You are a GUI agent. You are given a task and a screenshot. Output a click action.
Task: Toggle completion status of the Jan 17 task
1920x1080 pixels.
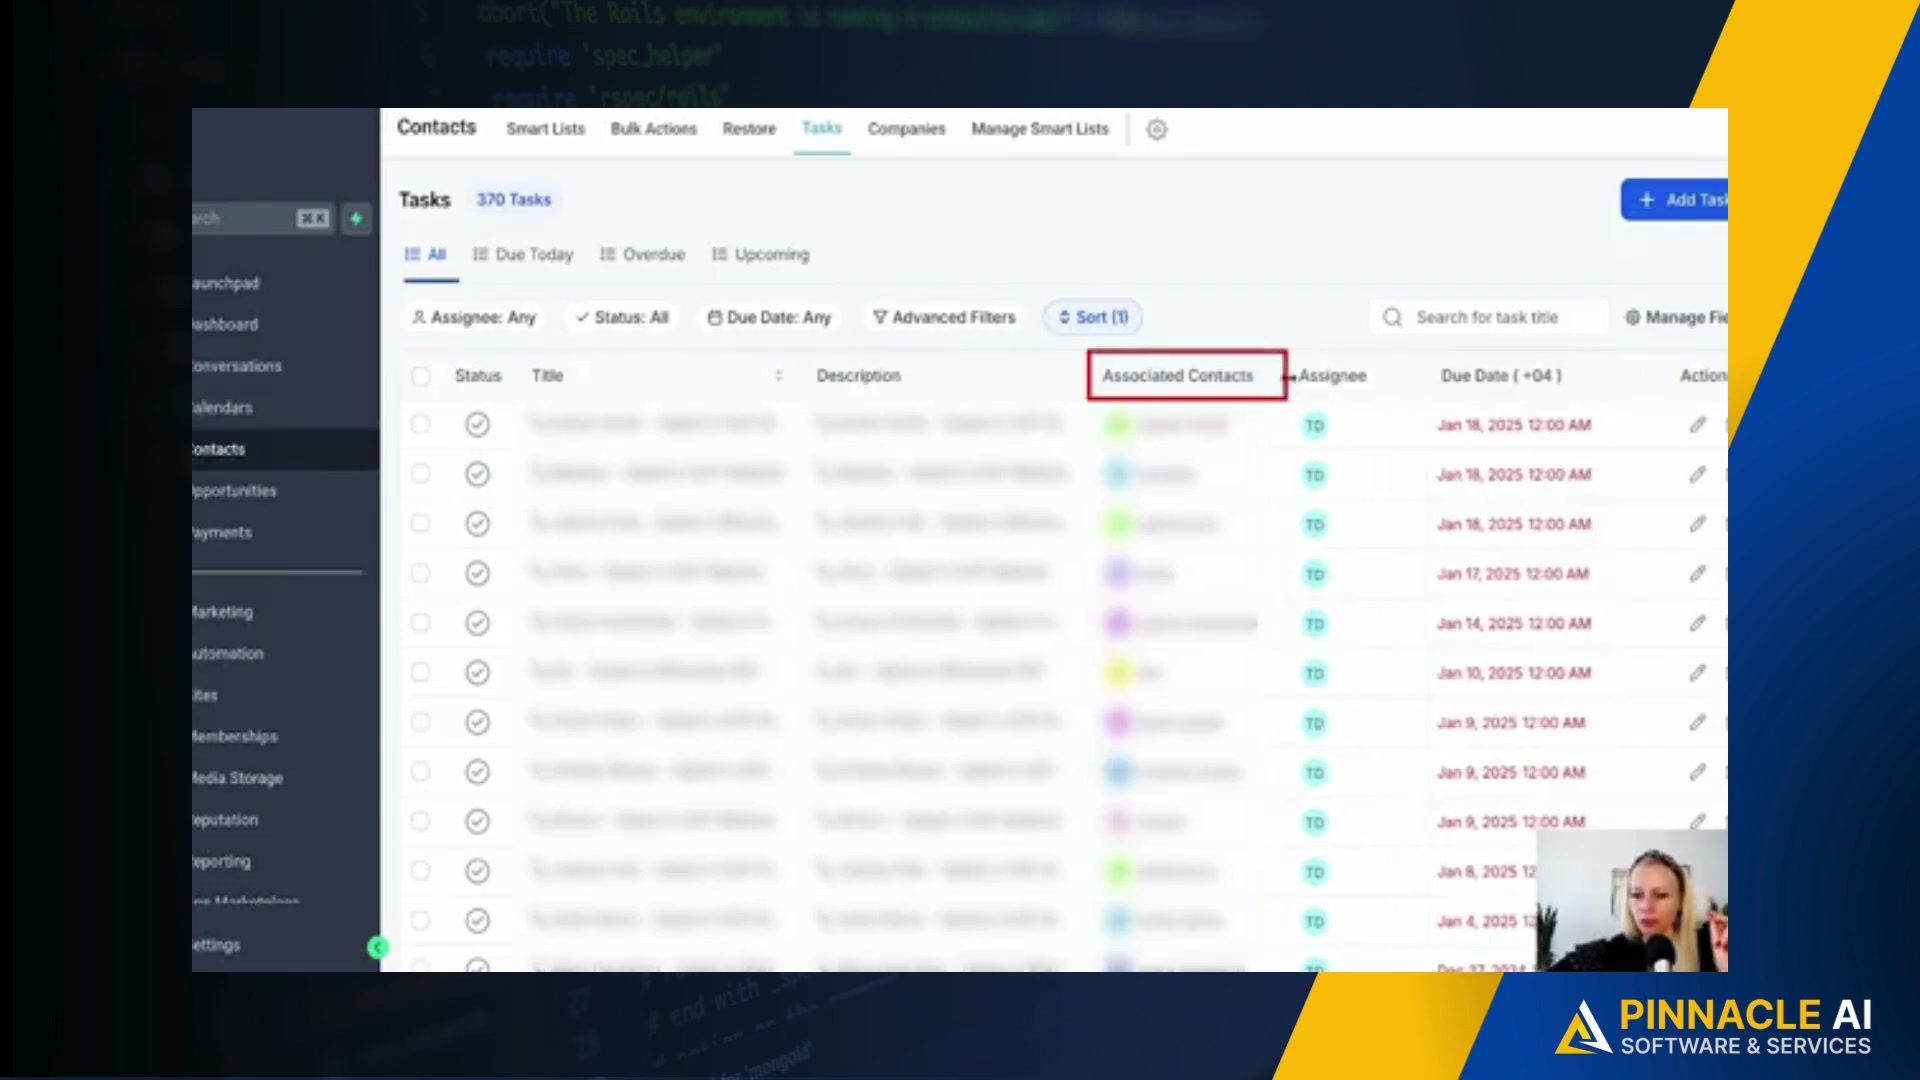(x=478, y=573)
